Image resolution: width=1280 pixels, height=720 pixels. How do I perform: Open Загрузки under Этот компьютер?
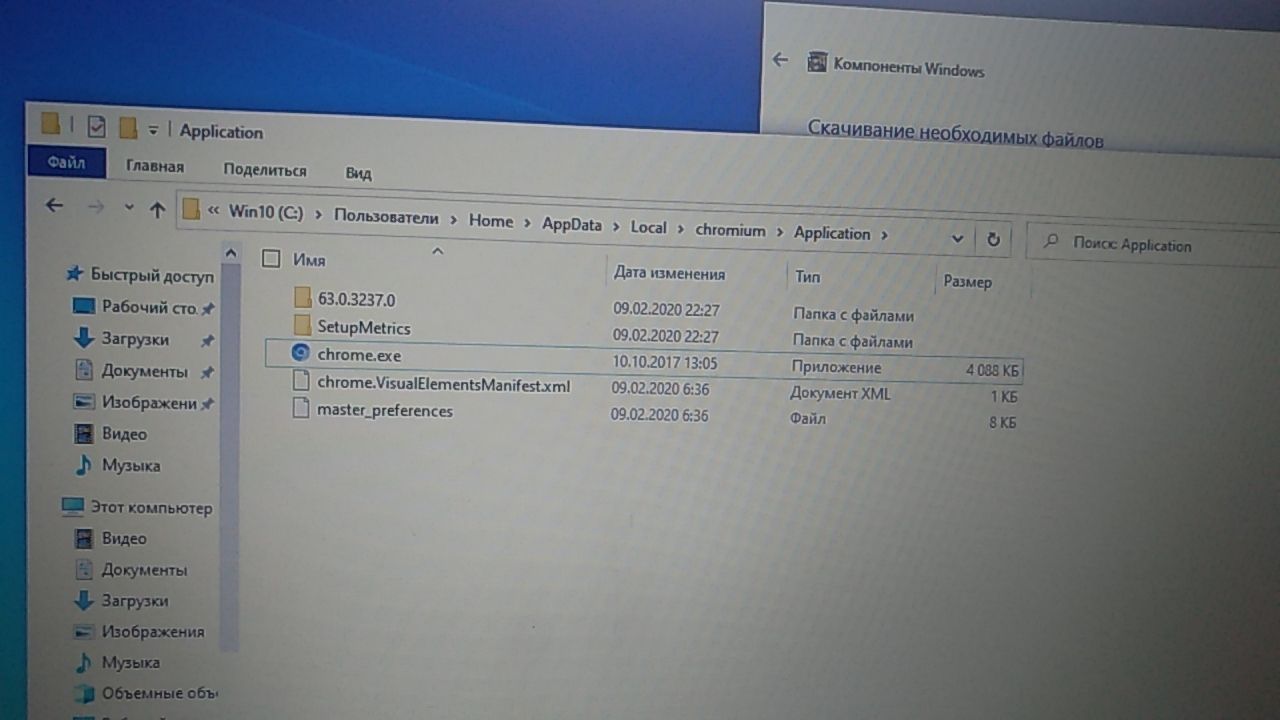(x=135, y=601)
